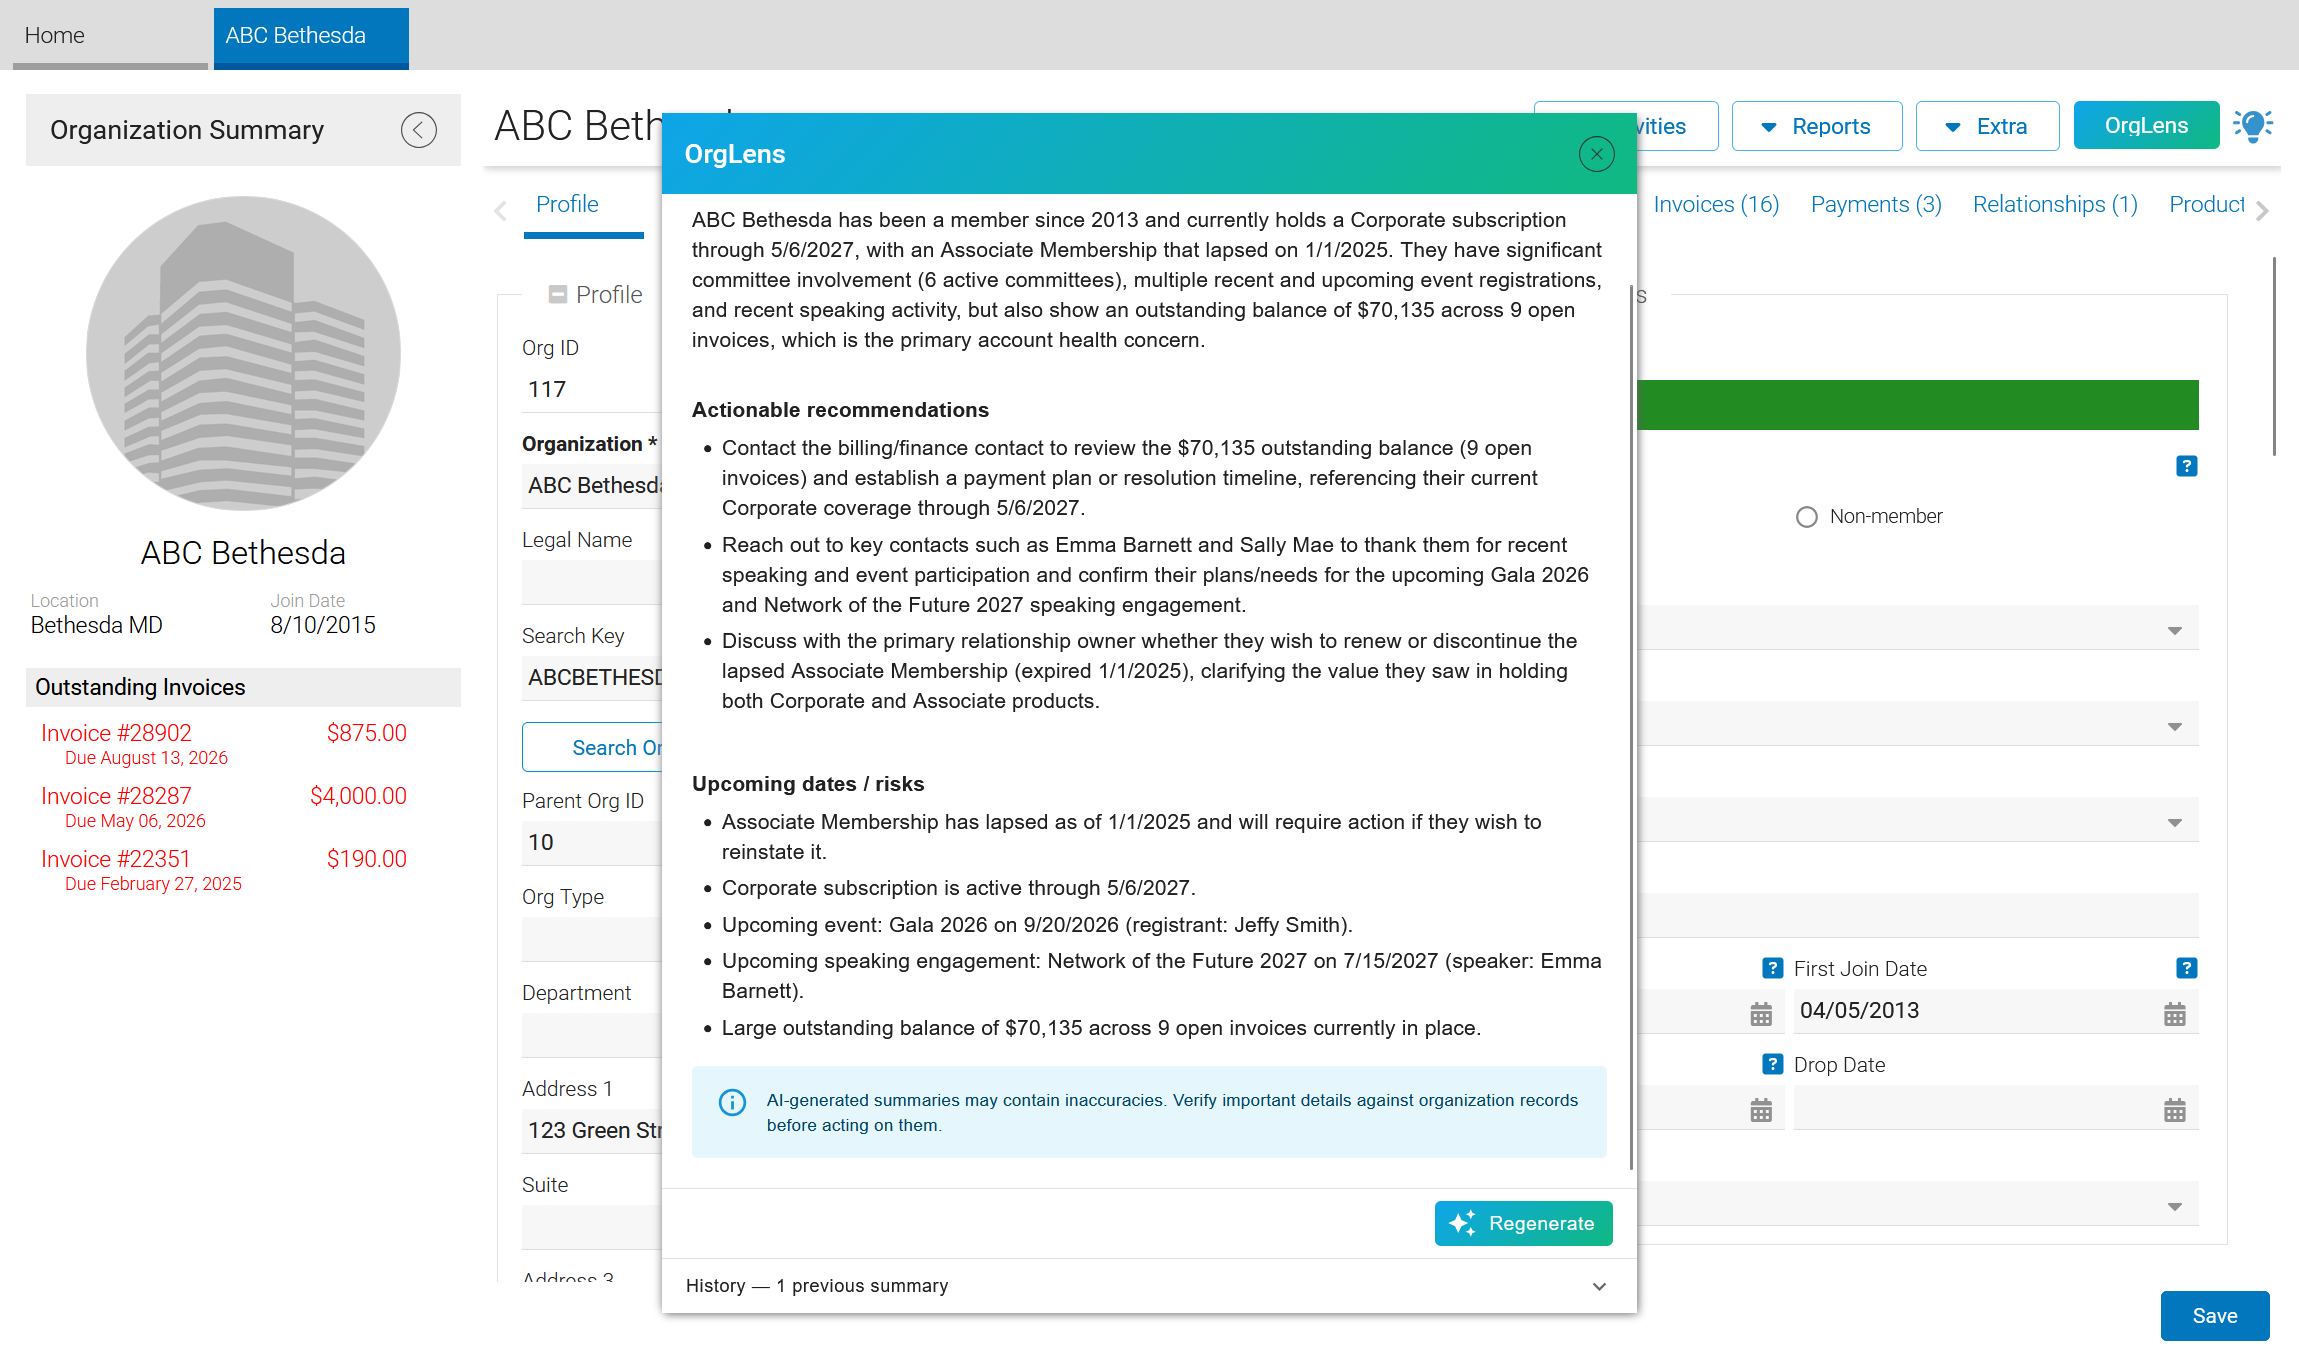Click the organization building avatar
Screen dimensions: 2299x1348
pyautogui.click(x=243, y=353)
